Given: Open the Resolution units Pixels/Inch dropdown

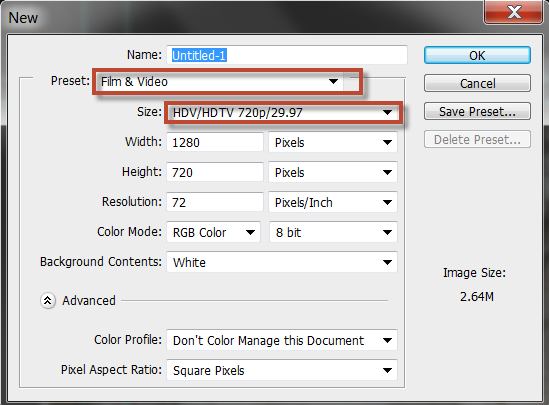Looking at the screenshot, I should click(333, 202).
